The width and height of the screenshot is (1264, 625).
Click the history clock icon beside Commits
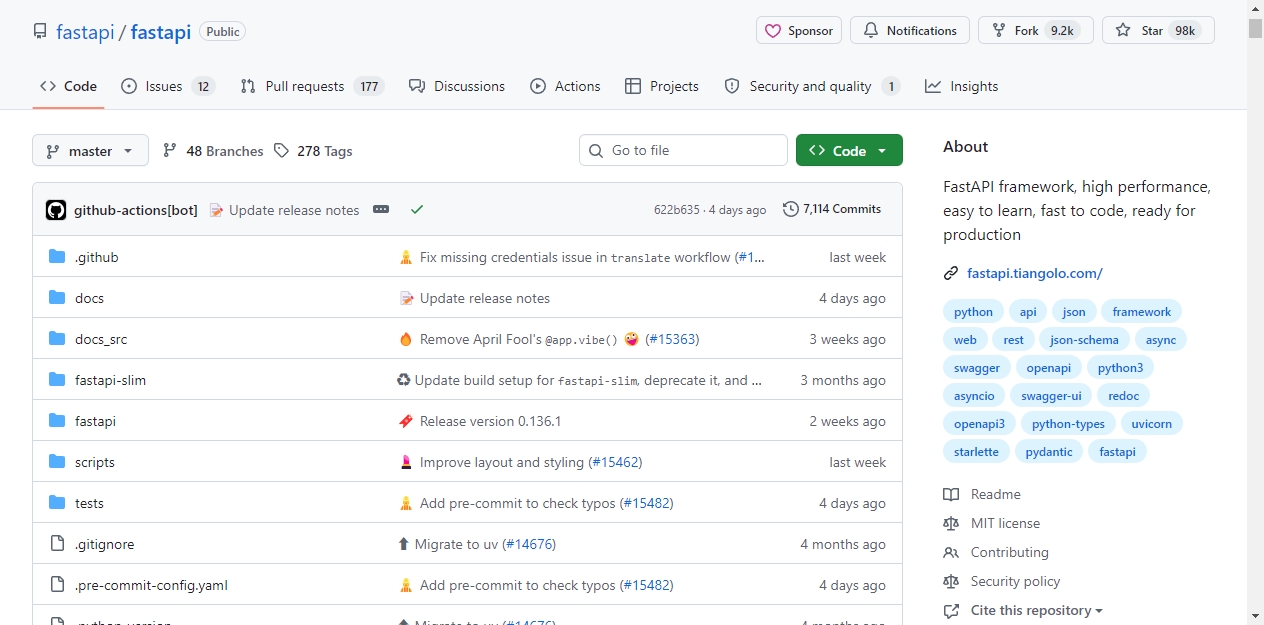791,209
